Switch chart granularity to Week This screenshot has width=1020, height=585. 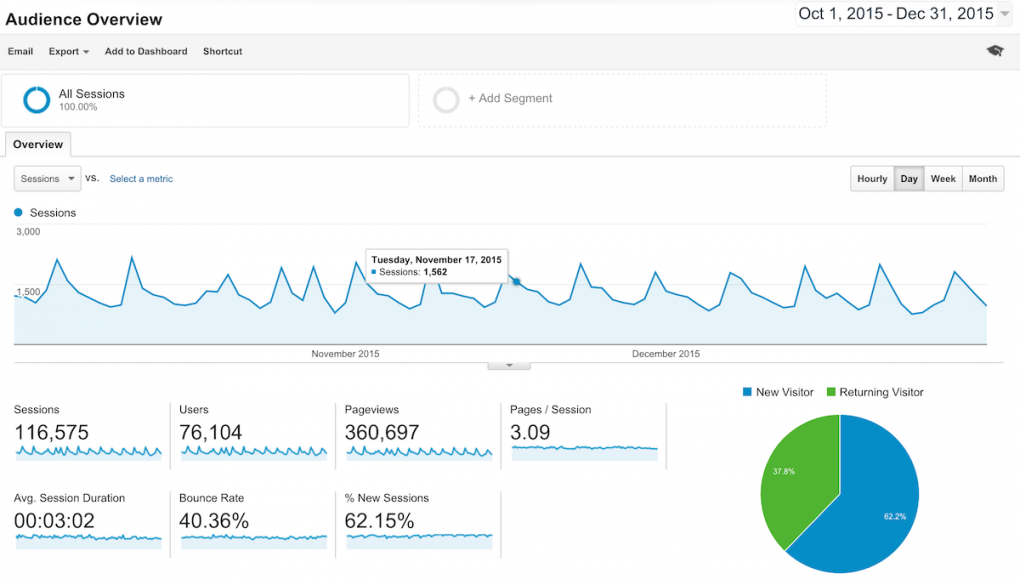[x=943, y=179]
